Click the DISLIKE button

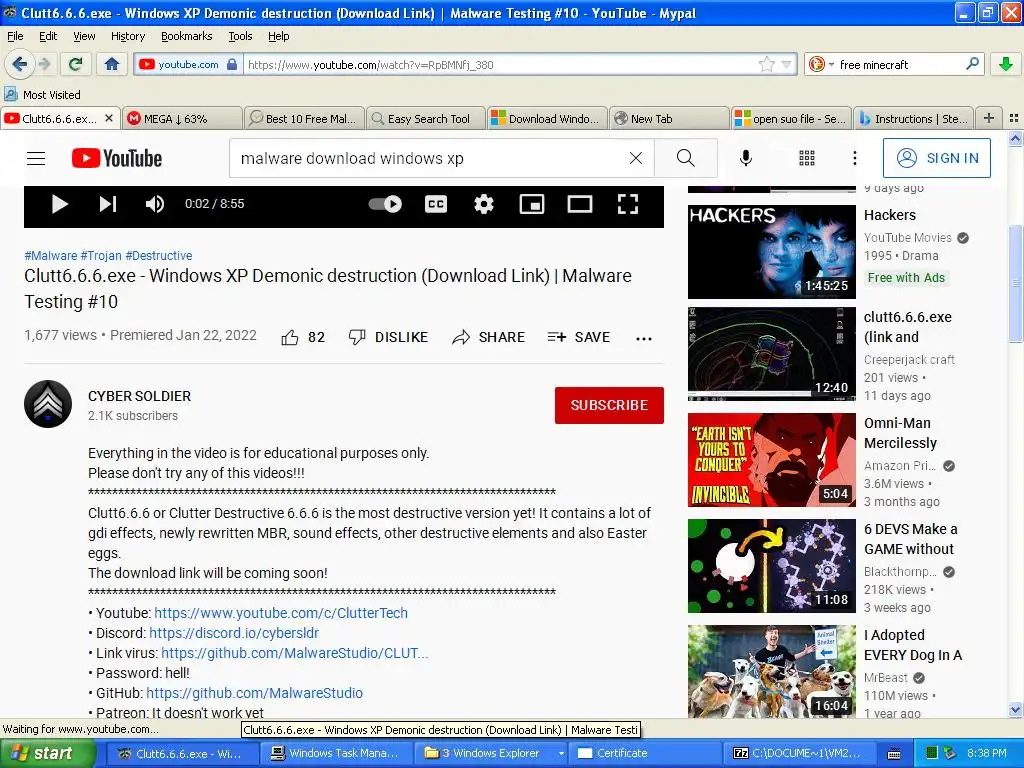[388, 337]
